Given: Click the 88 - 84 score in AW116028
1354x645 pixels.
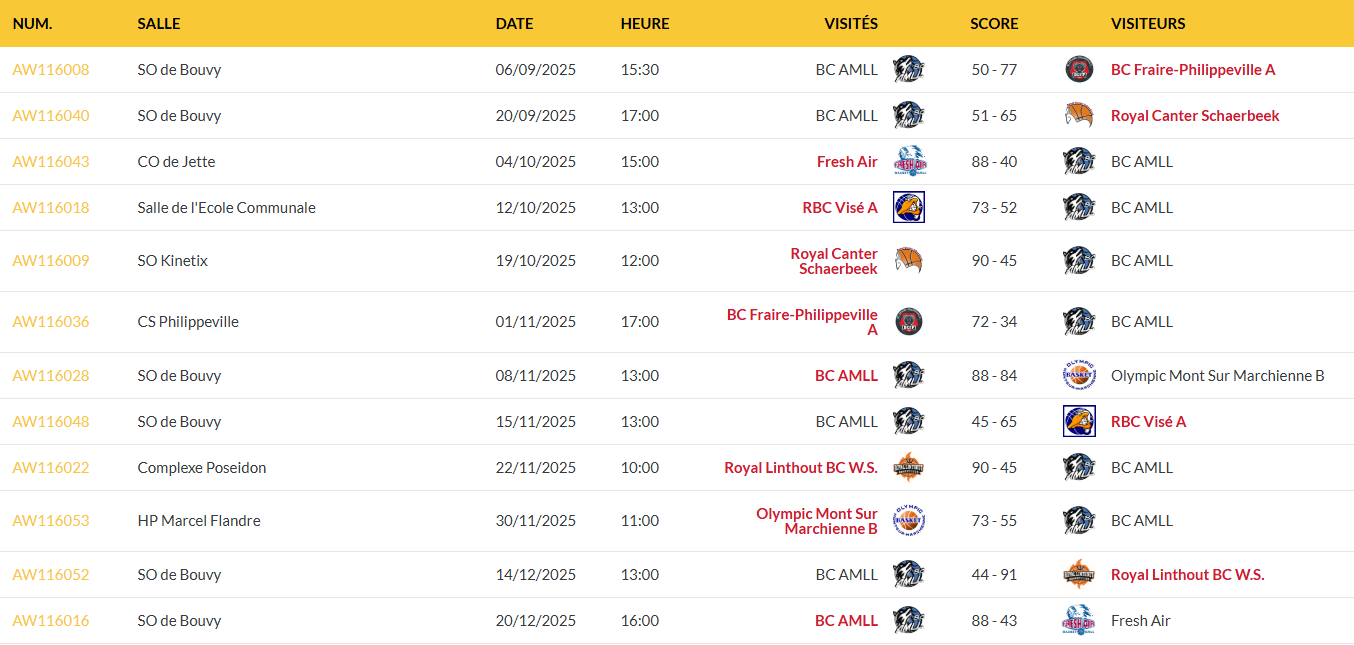Looking at the screenshot, I should point(994,376).
